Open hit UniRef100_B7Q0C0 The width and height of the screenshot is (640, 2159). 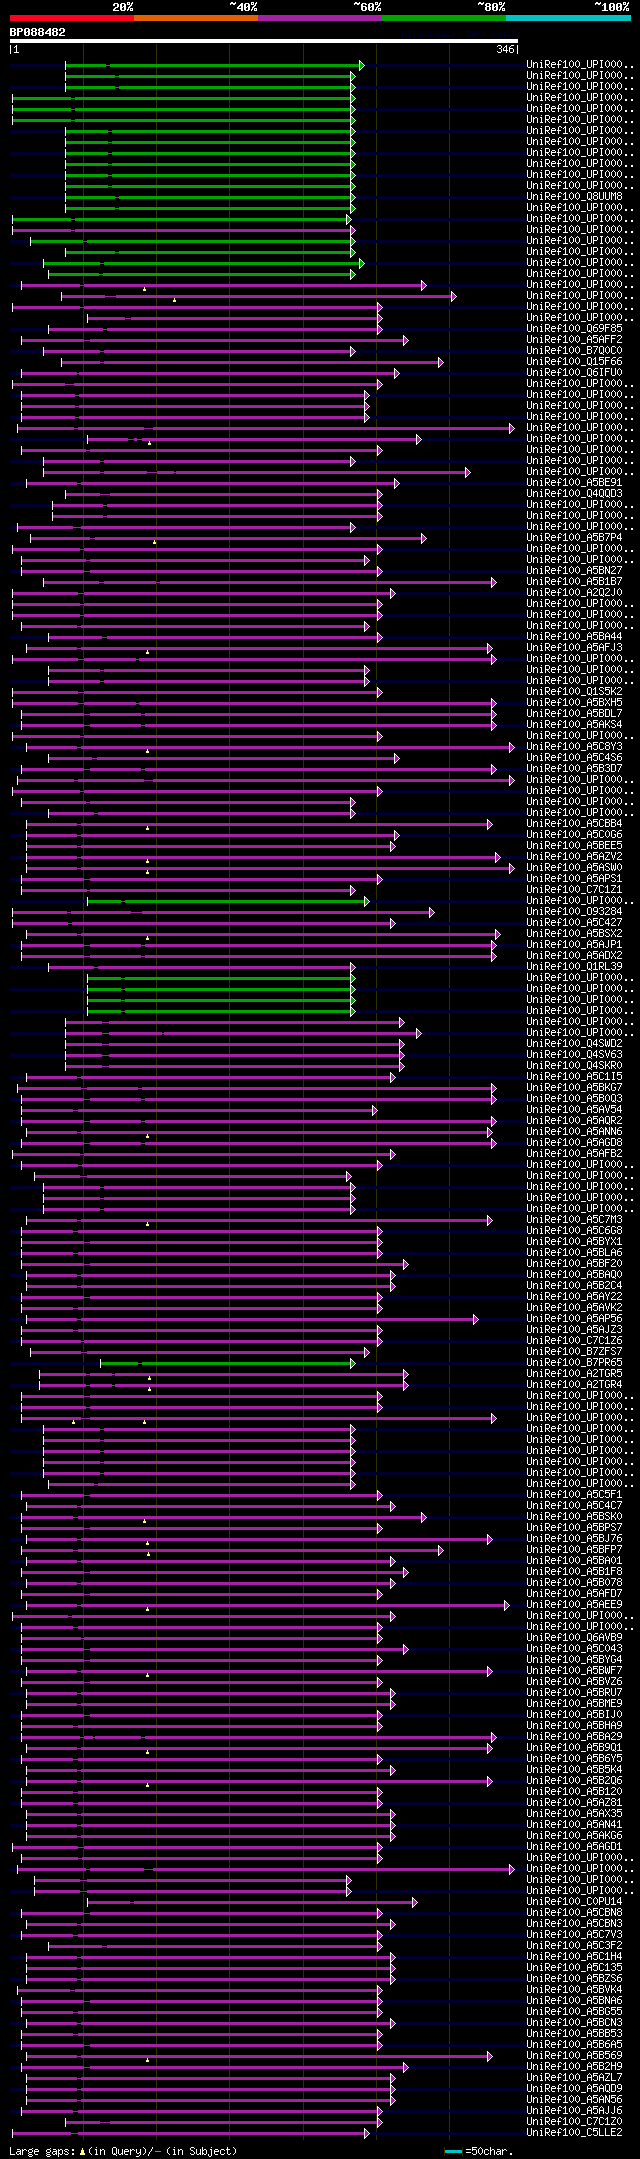574,351
